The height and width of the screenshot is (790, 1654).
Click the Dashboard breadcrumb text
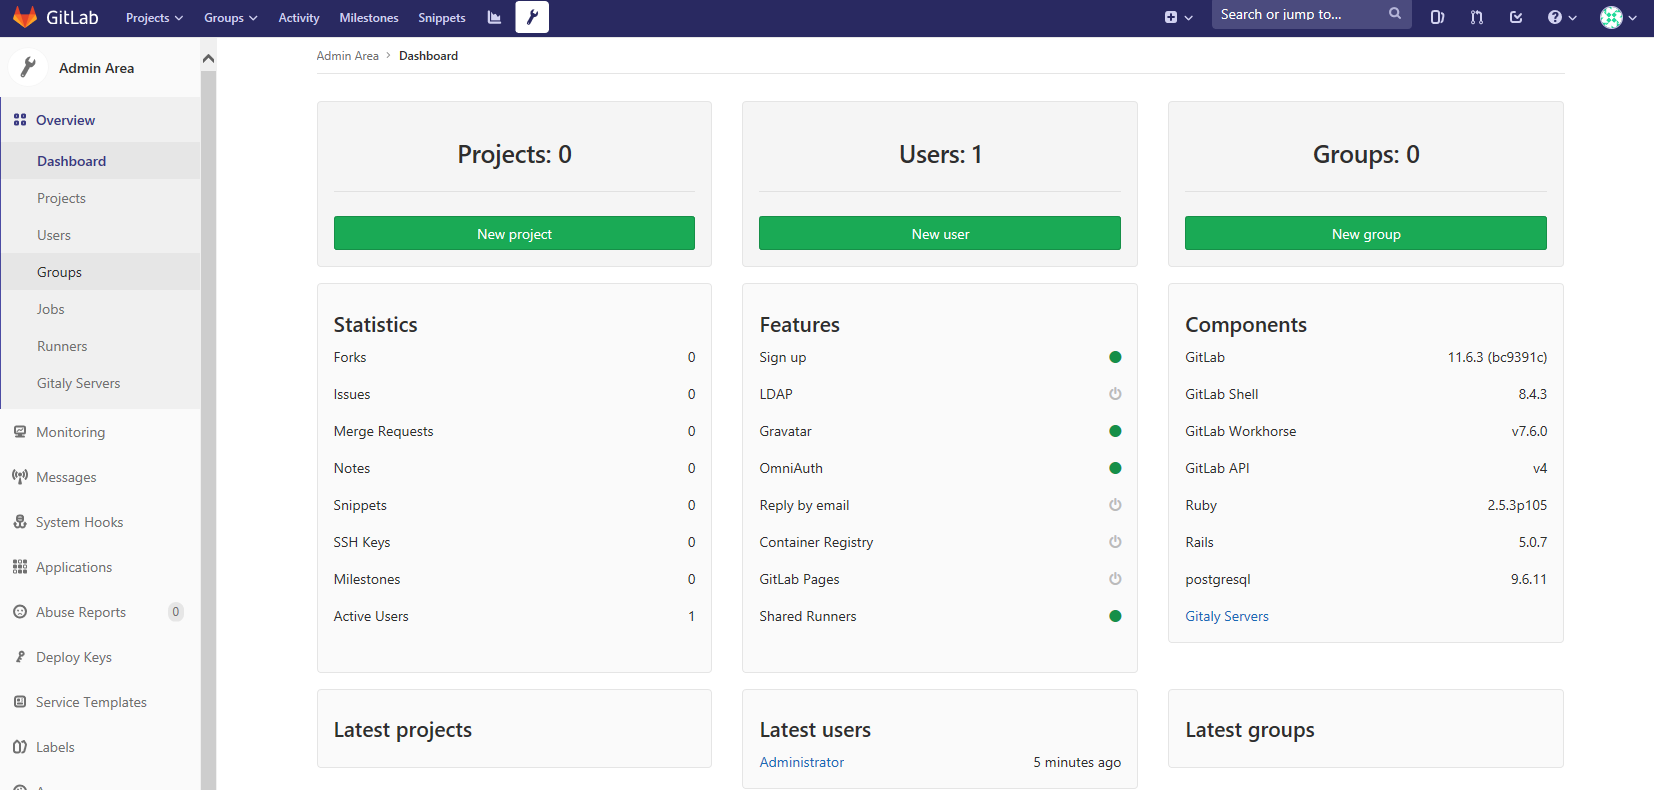pyautogui.click(x=428, y=56)
